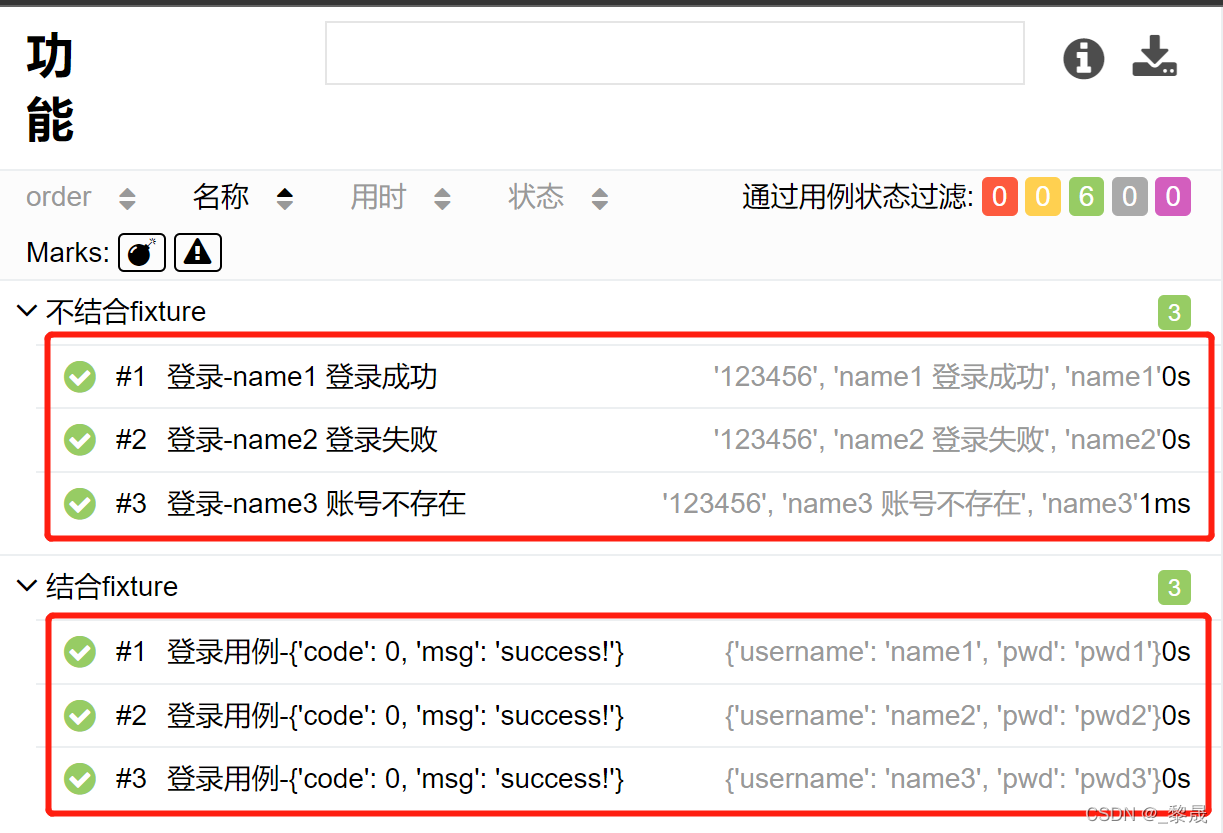Toggle the red failed status filter

point(999,196)
